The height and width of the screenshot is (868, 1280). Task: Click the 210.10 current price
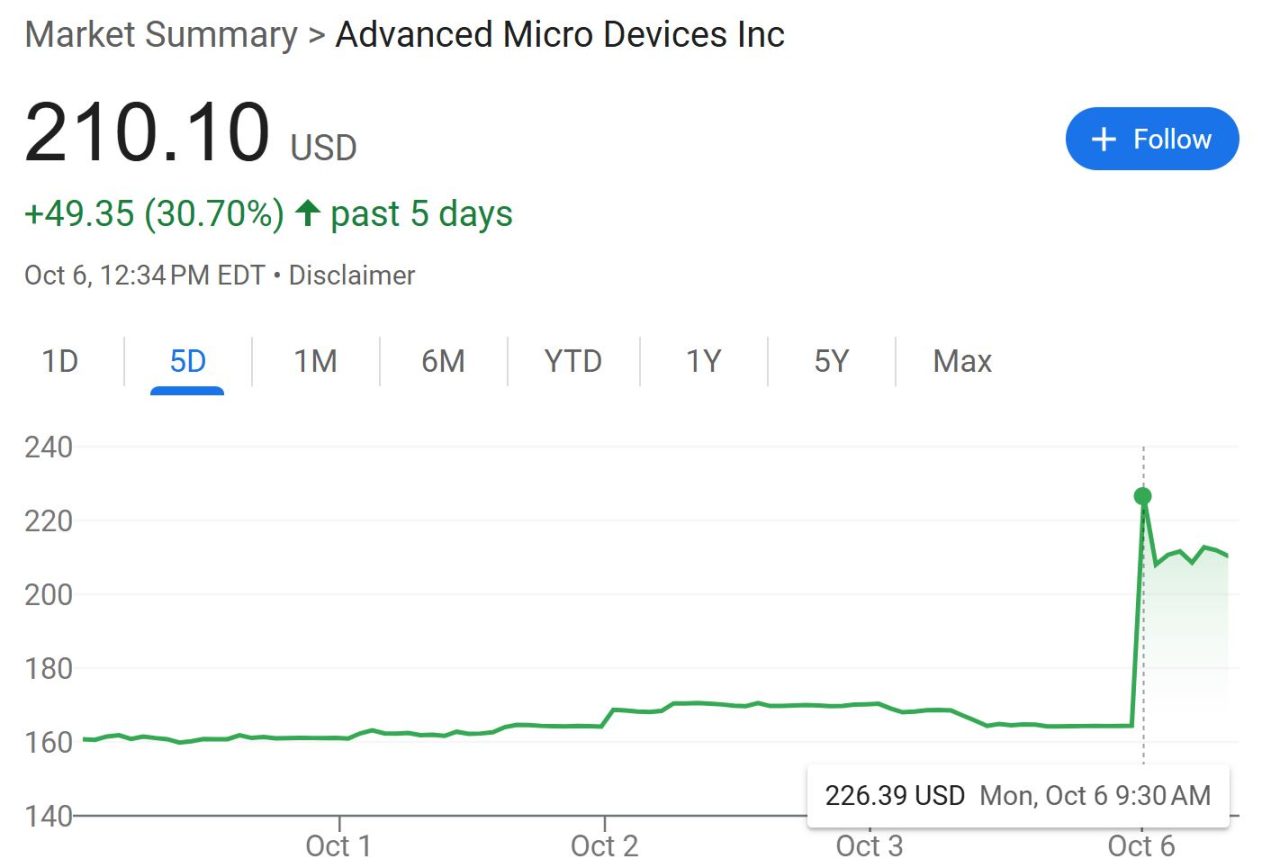147,134
